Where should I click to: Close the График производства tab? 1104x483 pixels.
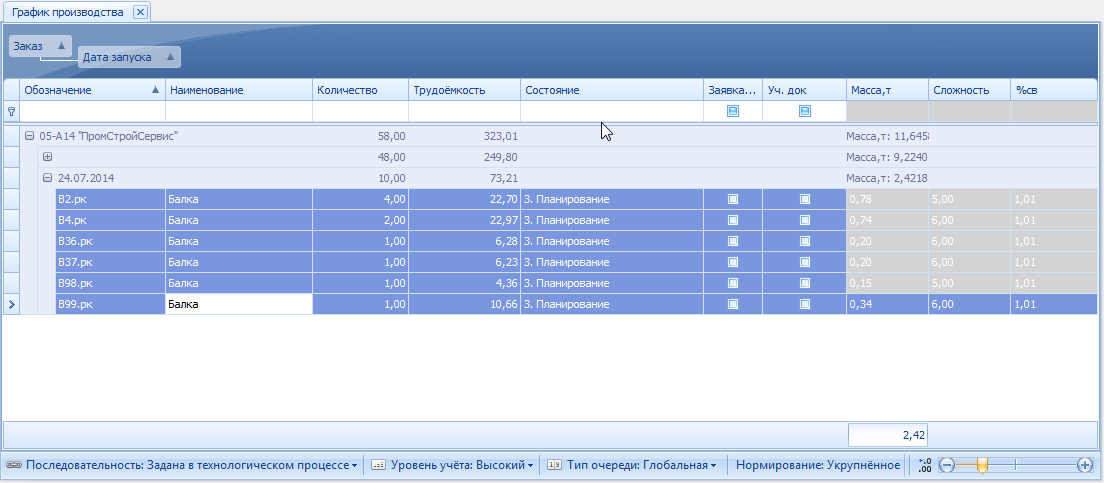pos(140,12)
